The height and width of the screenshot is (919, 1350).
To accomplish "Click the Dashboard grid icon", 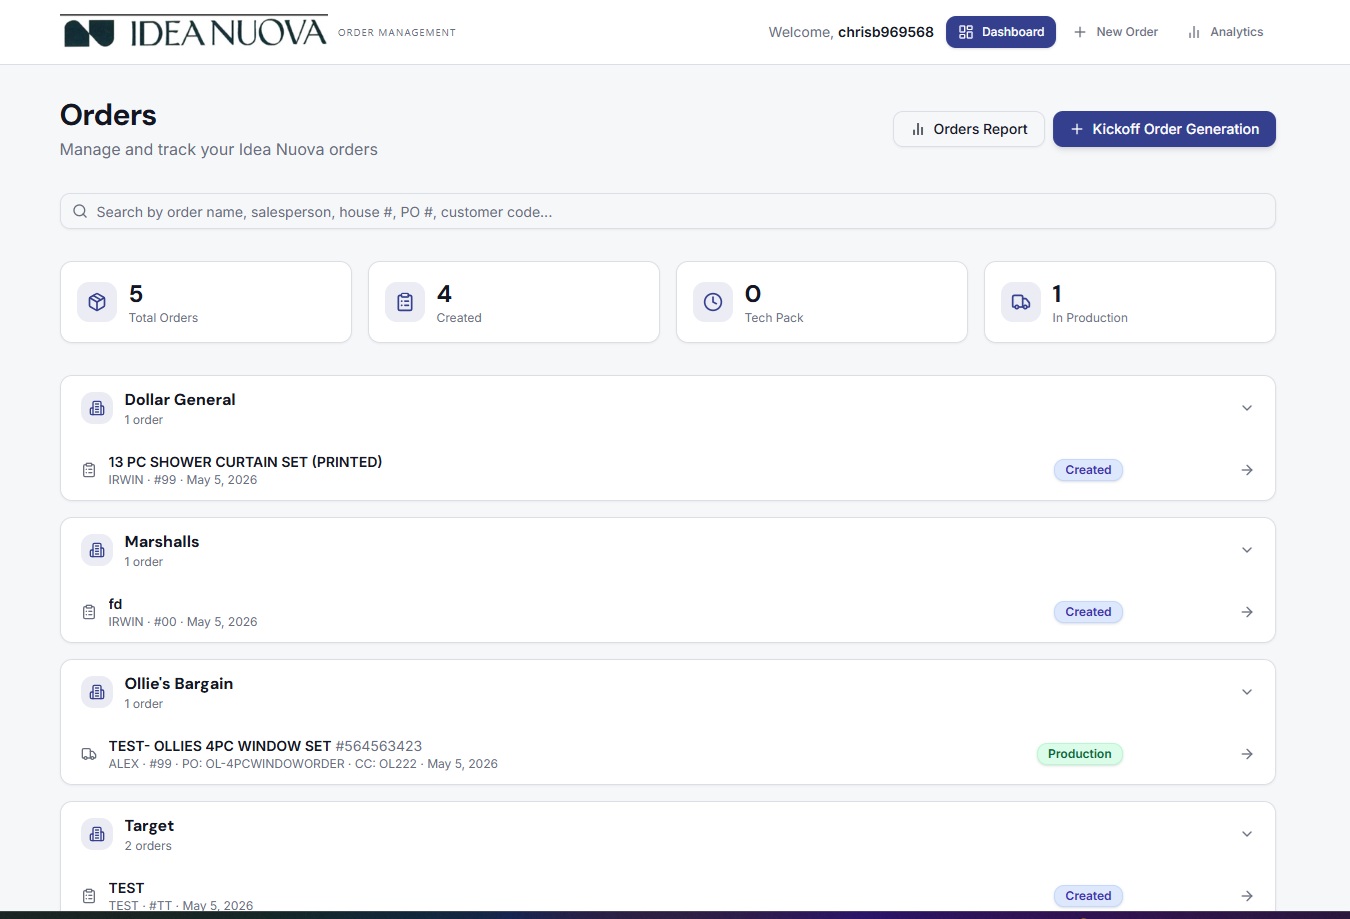I will tap(966, 32).
